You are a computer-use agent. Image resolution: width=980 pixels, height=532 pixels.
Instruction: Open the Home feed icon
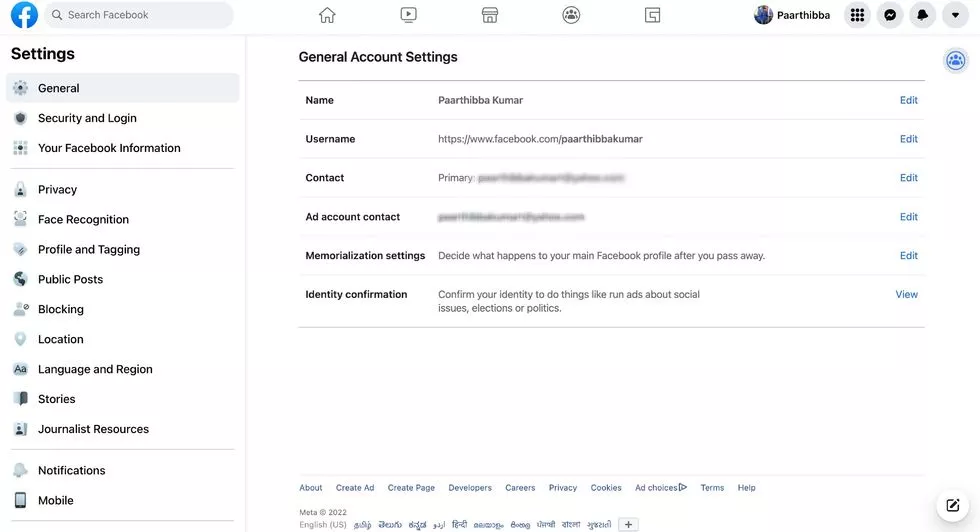click(327, 15)
